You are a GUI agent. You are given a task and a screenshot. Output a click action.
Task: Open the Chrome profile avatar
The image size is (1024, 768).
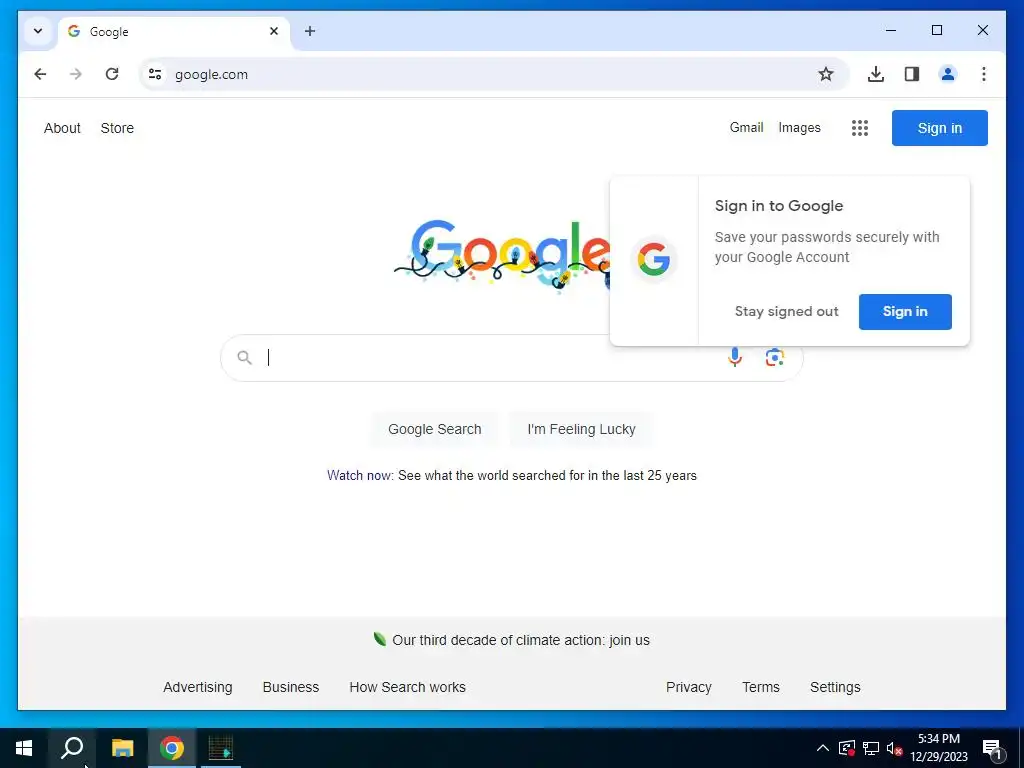click(x=948, y=74)
